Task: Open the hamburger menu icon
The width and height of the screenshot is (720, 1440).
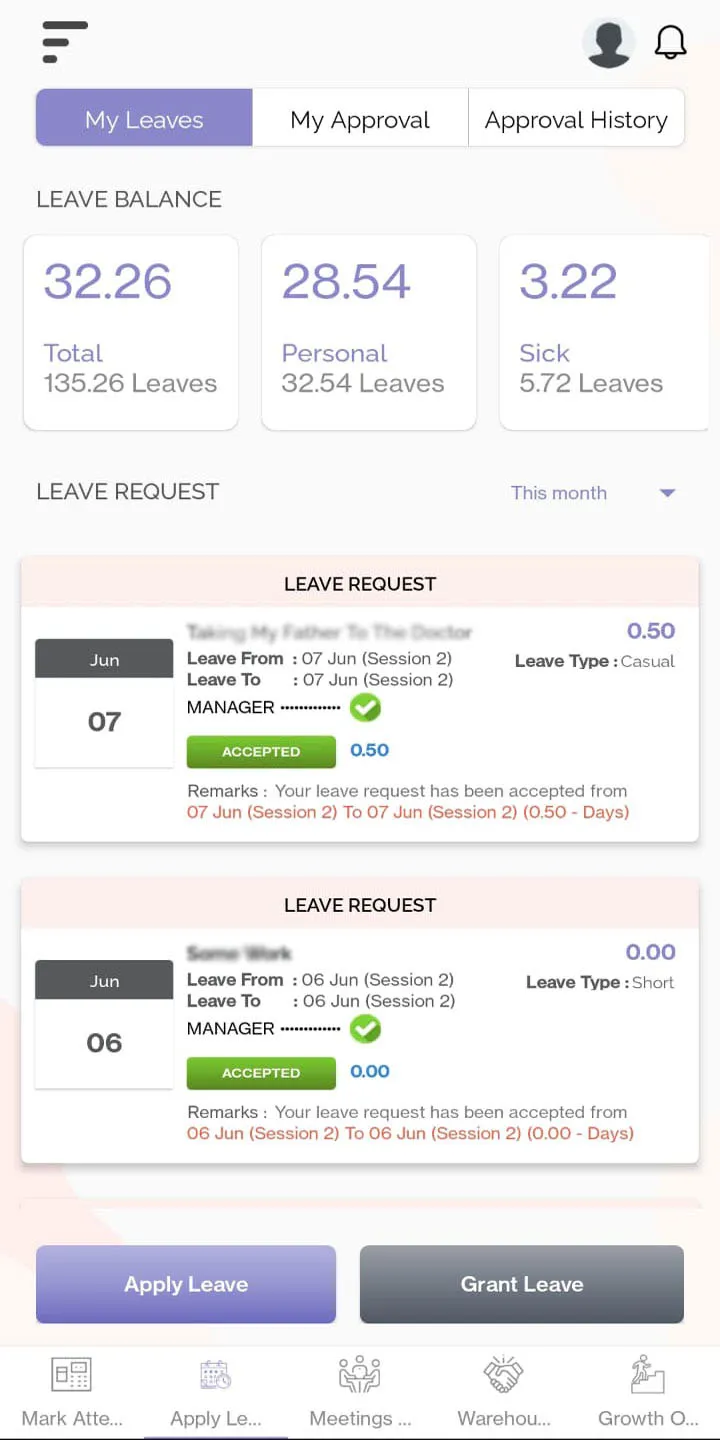Action: coord(64,42)
